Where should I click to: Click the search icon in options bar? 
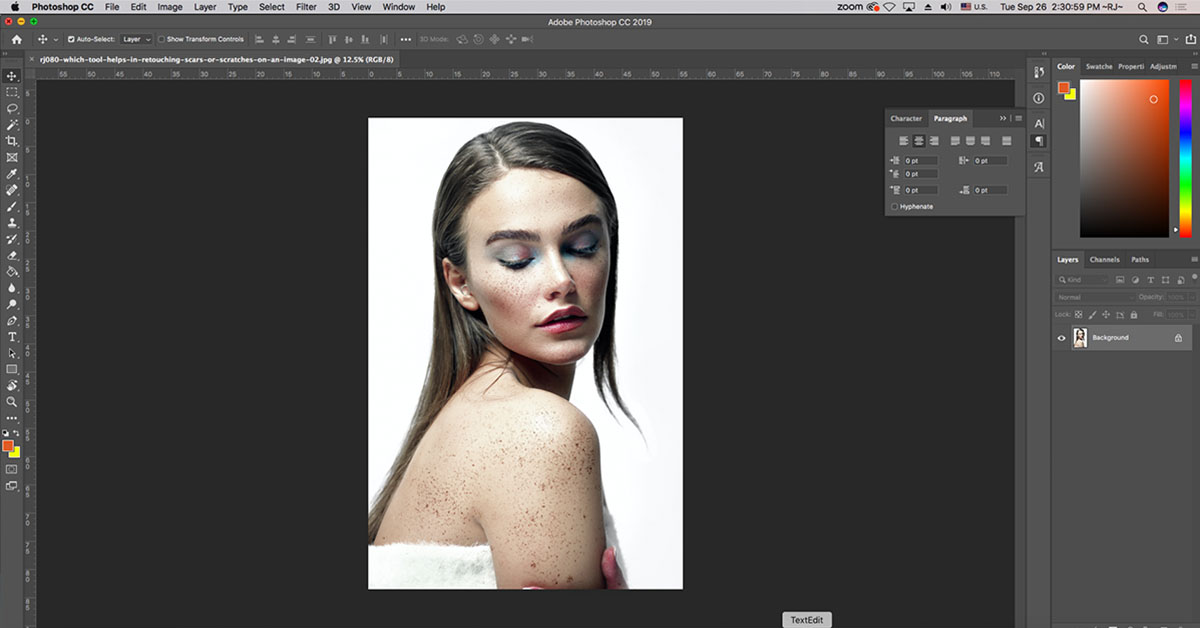[x=1144, y=40]
